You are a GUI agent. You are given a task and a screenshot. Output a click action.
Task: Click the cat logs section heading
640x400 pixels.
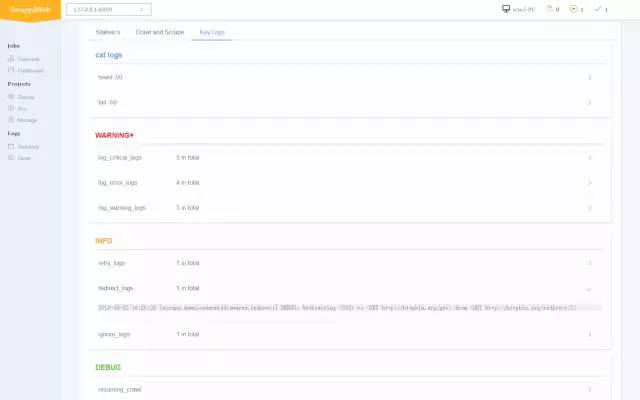point(109,55)
